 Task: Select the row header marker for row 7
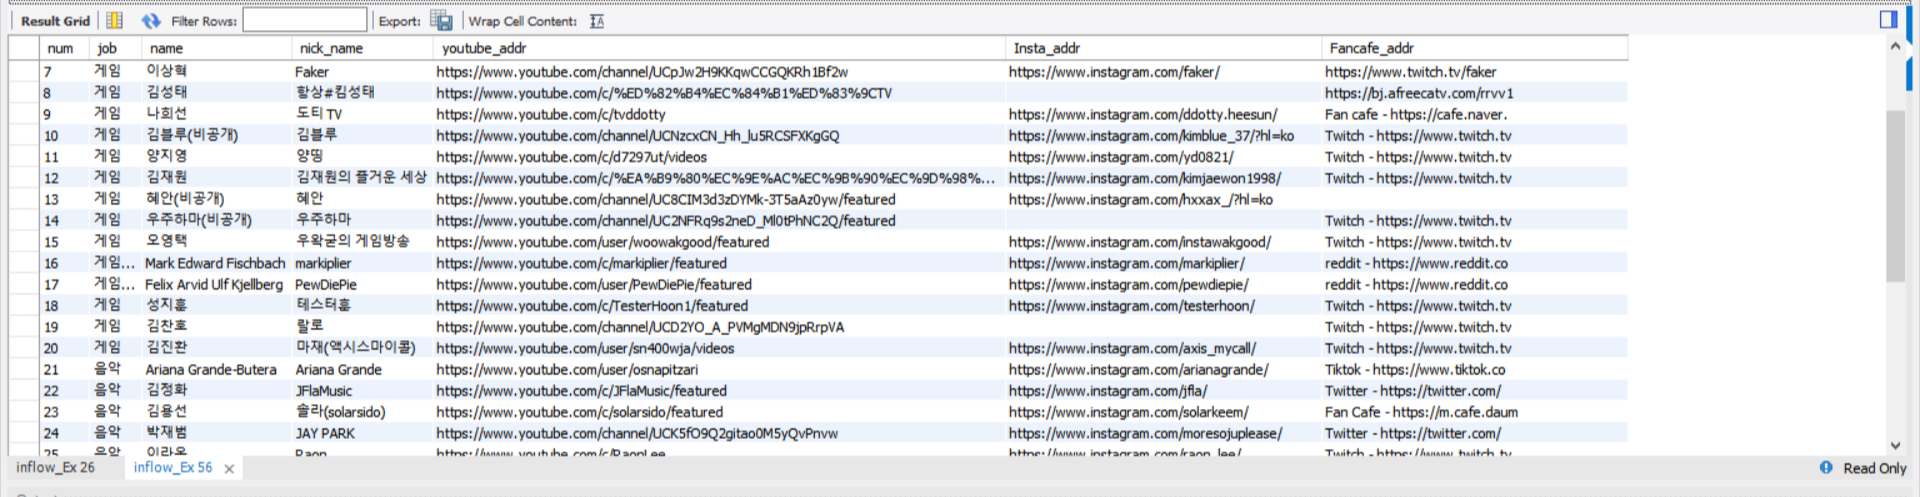click(x=24, y=72)
